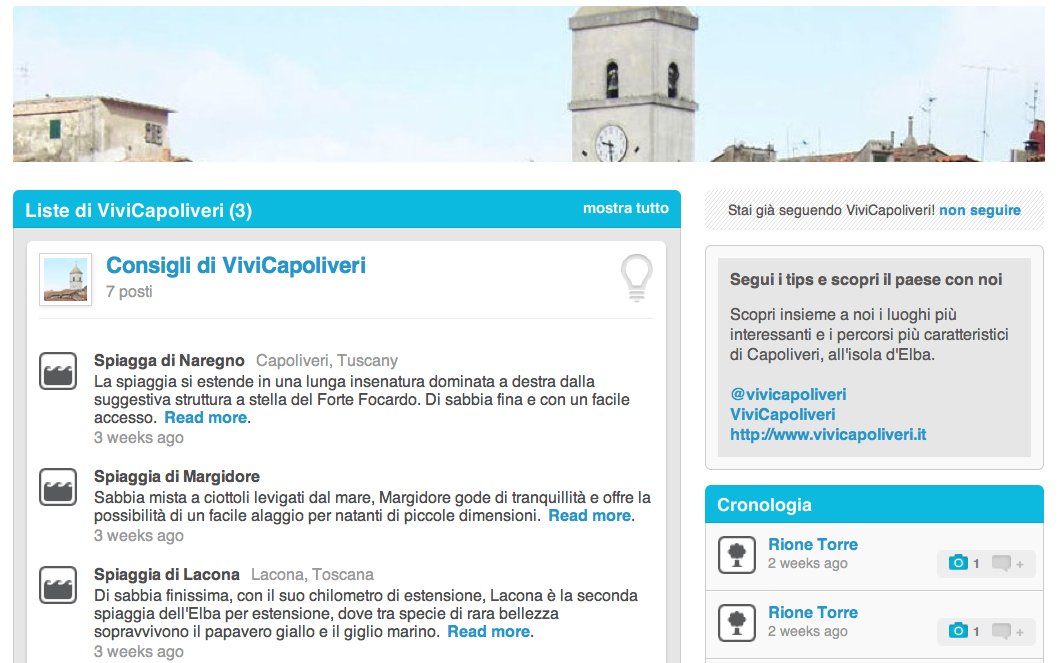Open ViviCapoliveri Facebook profile link

coord(783,415)
